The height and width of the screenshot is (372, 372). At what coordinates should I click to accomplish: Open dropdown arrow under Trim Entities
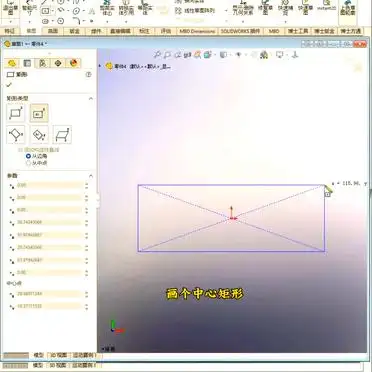point(107,22)
